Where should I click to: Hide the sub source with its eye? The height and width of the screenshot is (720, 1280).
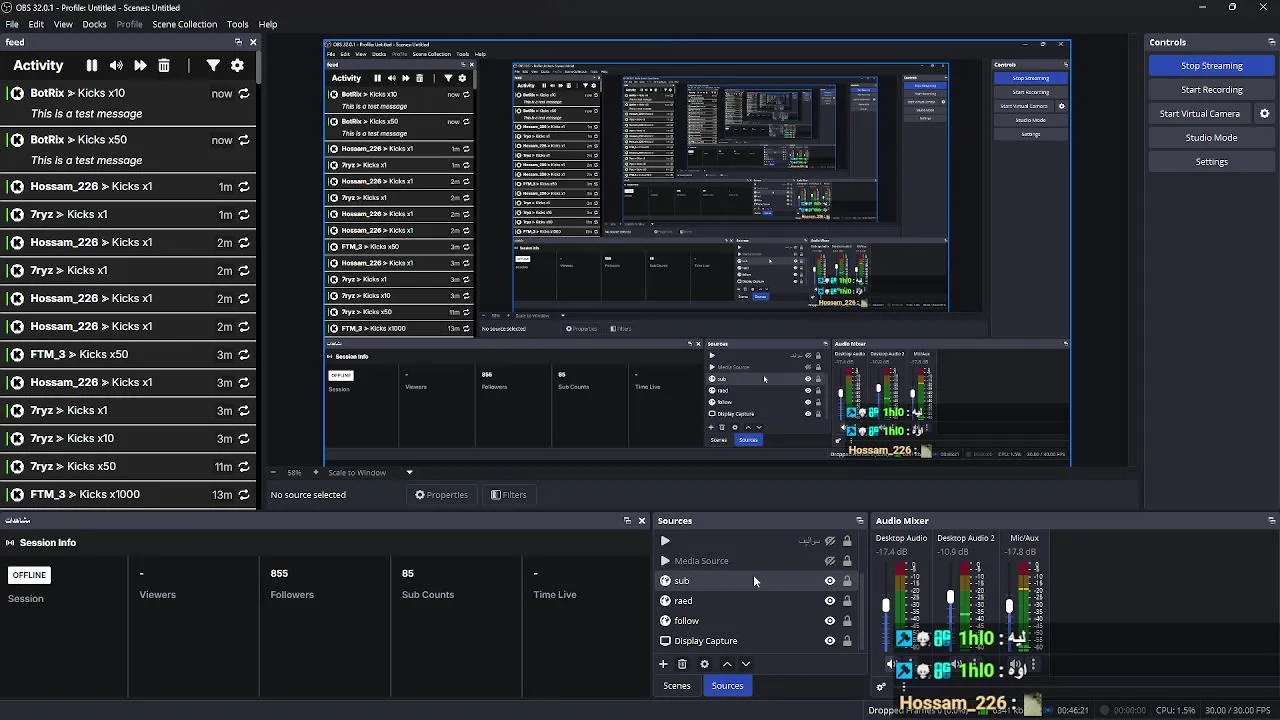click(830, 581)
